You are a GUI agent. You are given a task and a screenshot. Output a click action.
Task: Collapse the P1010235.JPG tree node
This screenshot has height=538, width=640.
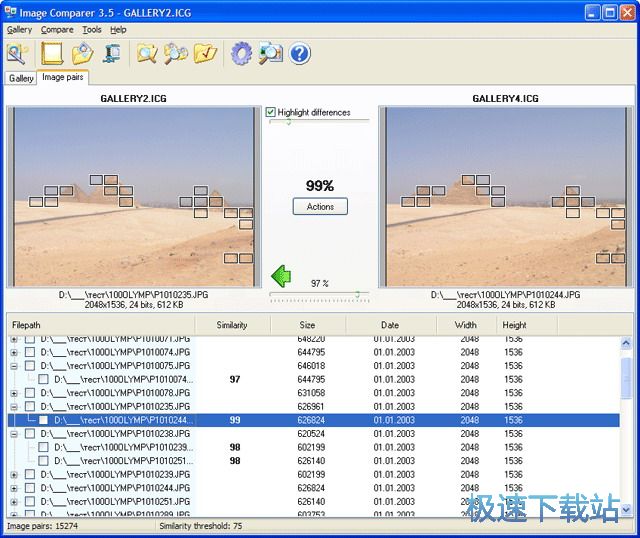[14, 407]
